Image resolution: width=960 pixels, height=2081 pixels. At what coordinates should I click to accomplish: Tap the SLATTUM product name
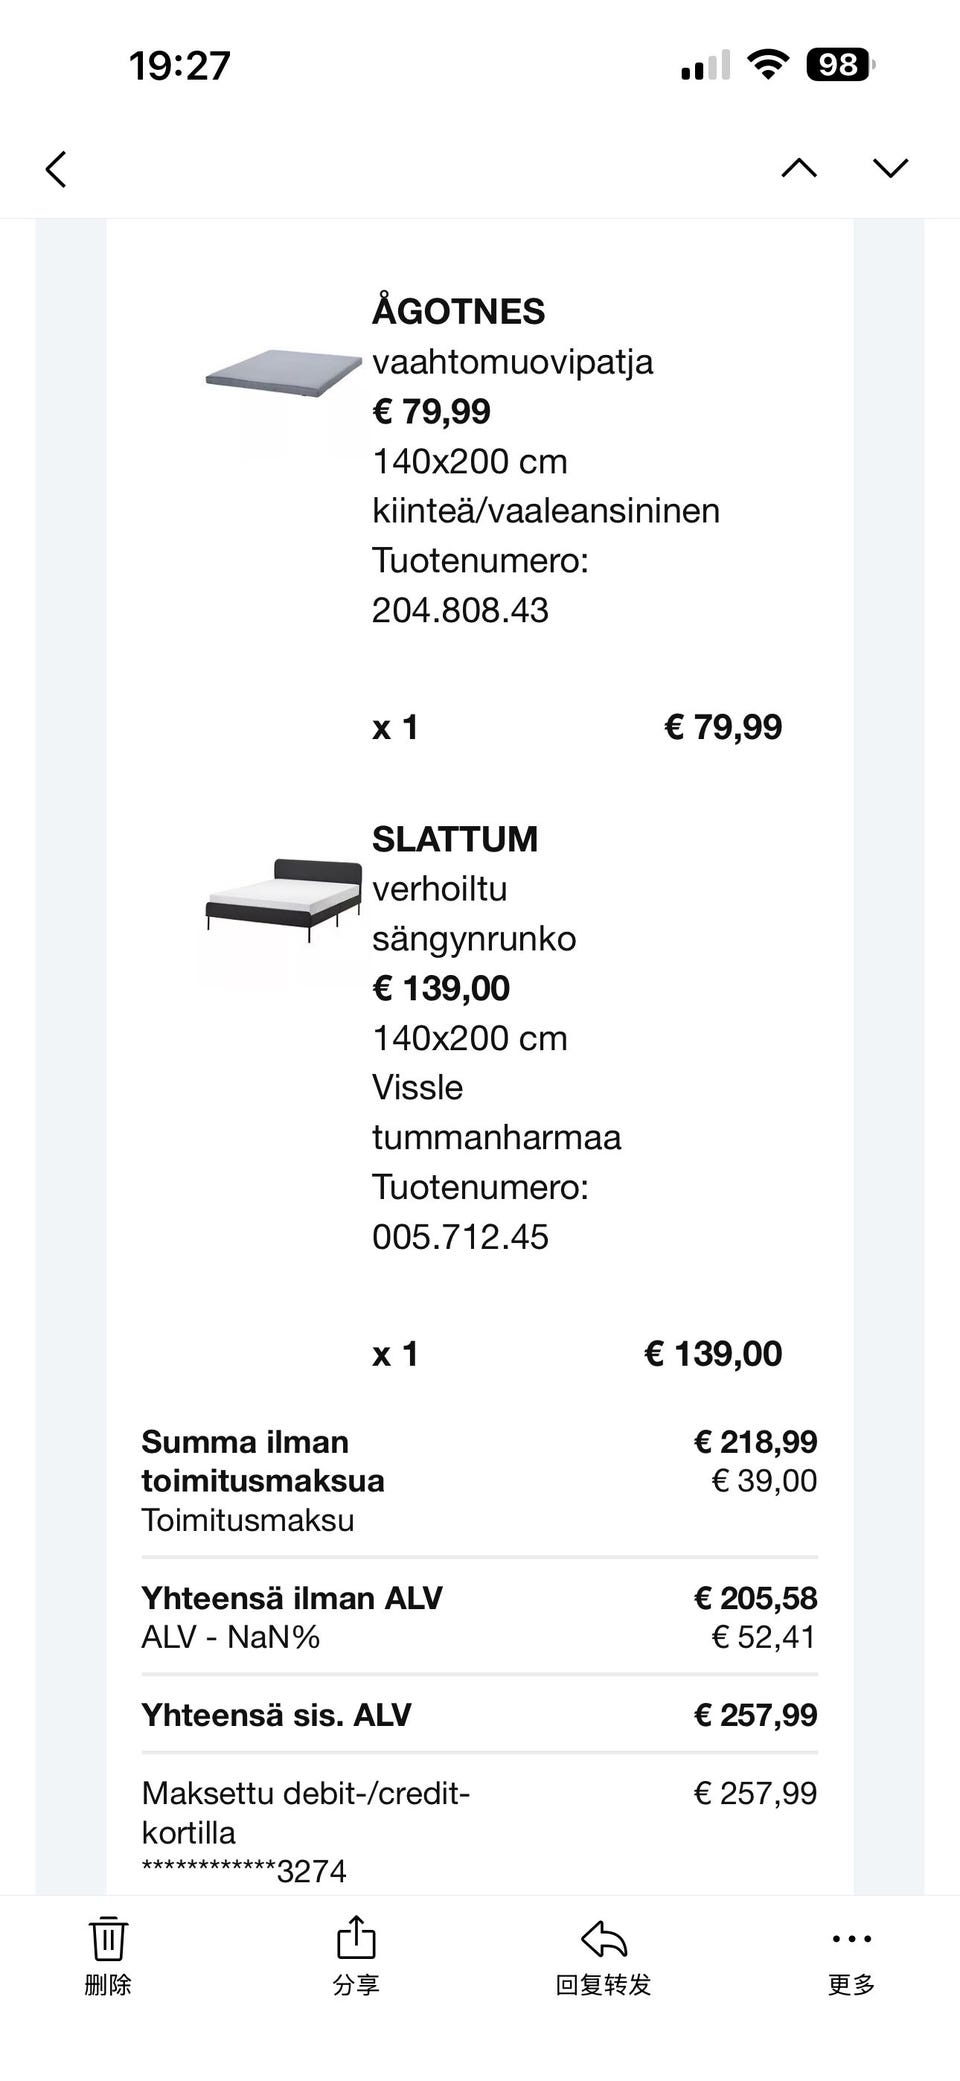(455, 838)
